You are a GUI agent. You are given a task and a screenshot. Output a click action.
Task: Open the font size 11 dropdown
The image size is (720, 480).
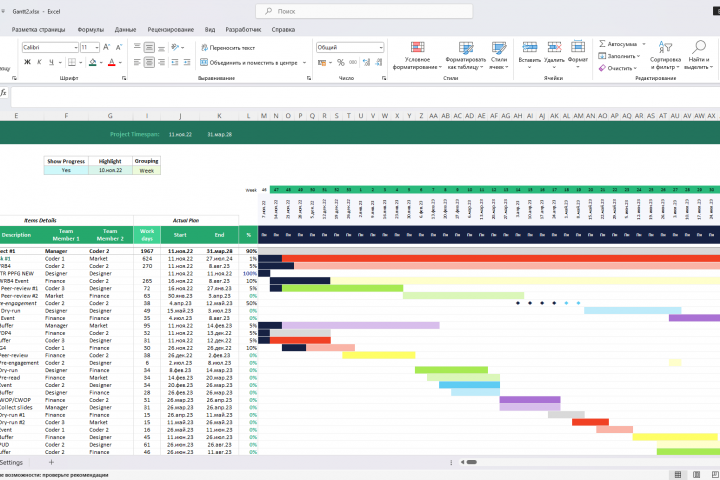tap(97, 47)
